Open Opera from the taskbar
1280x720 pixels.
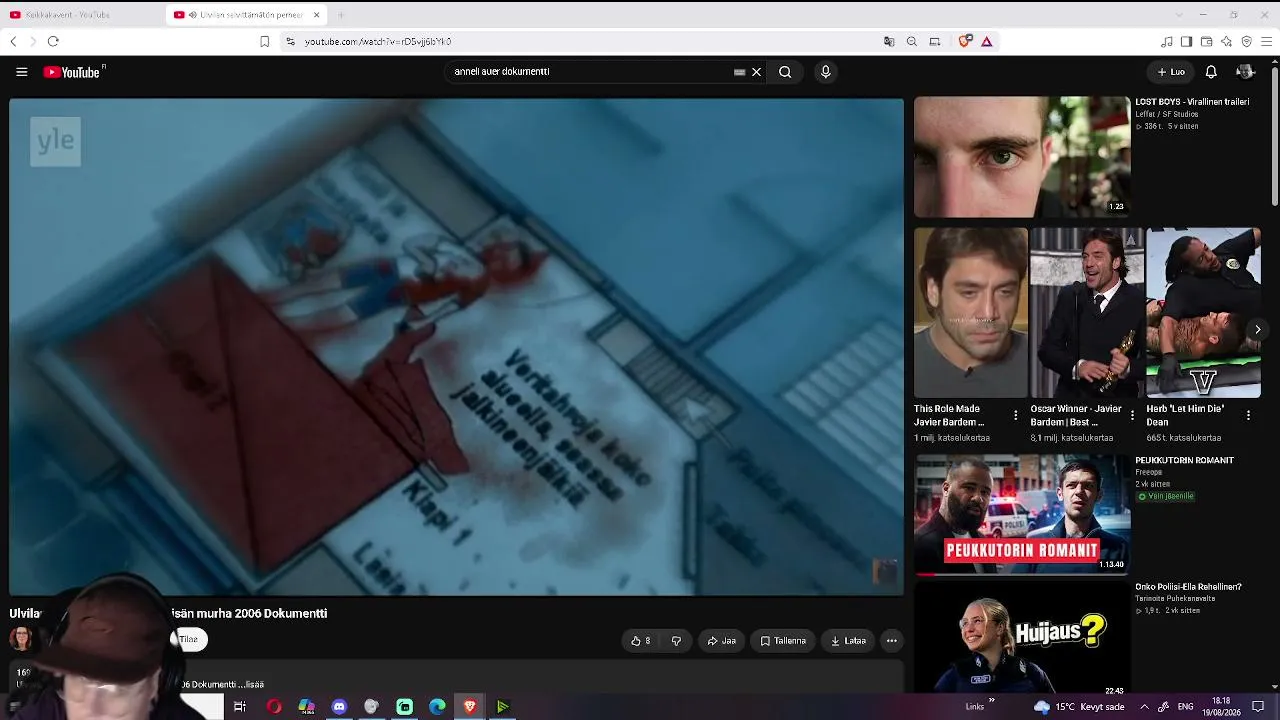273,707
